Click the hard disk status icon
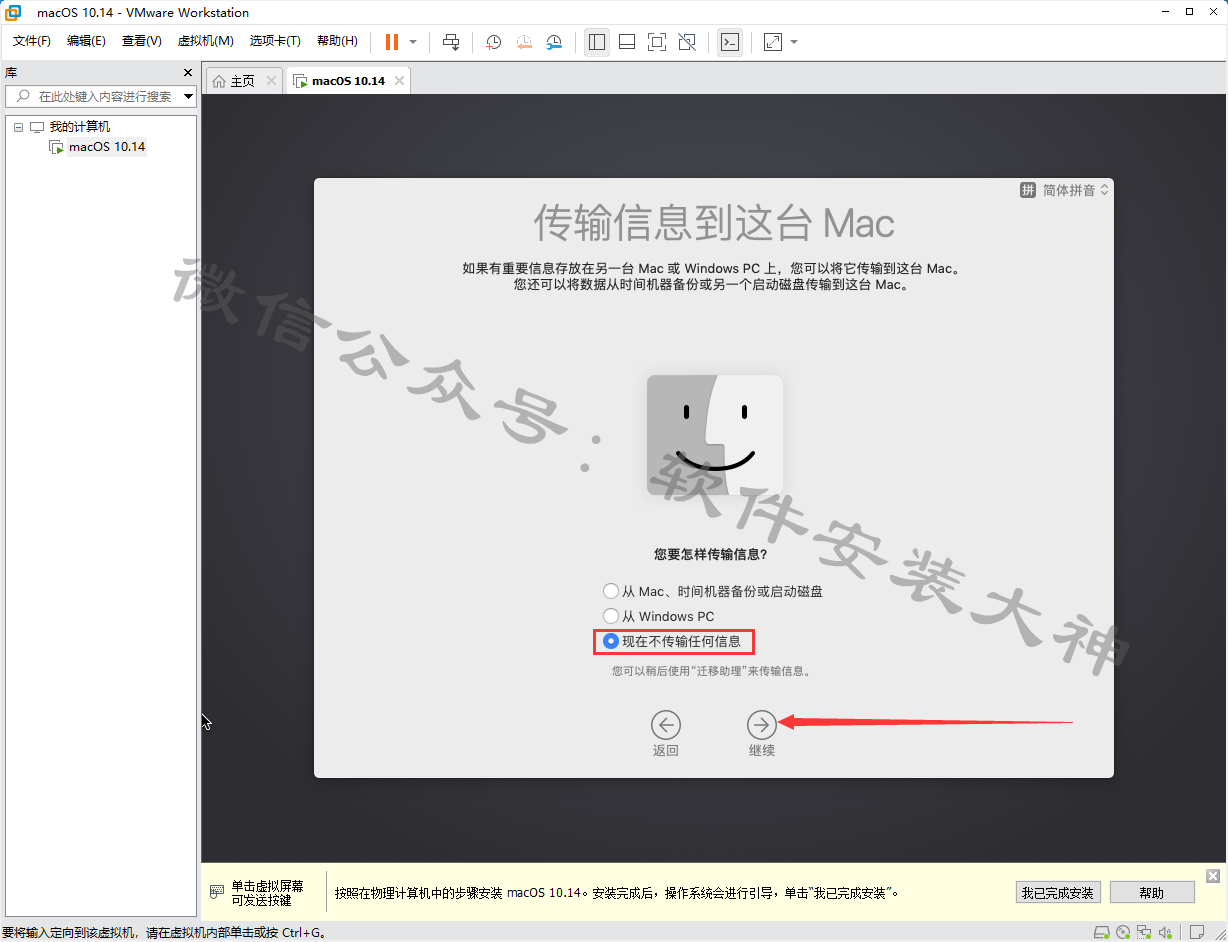Screen dimensions: 1228x942 coord(1102,932)
